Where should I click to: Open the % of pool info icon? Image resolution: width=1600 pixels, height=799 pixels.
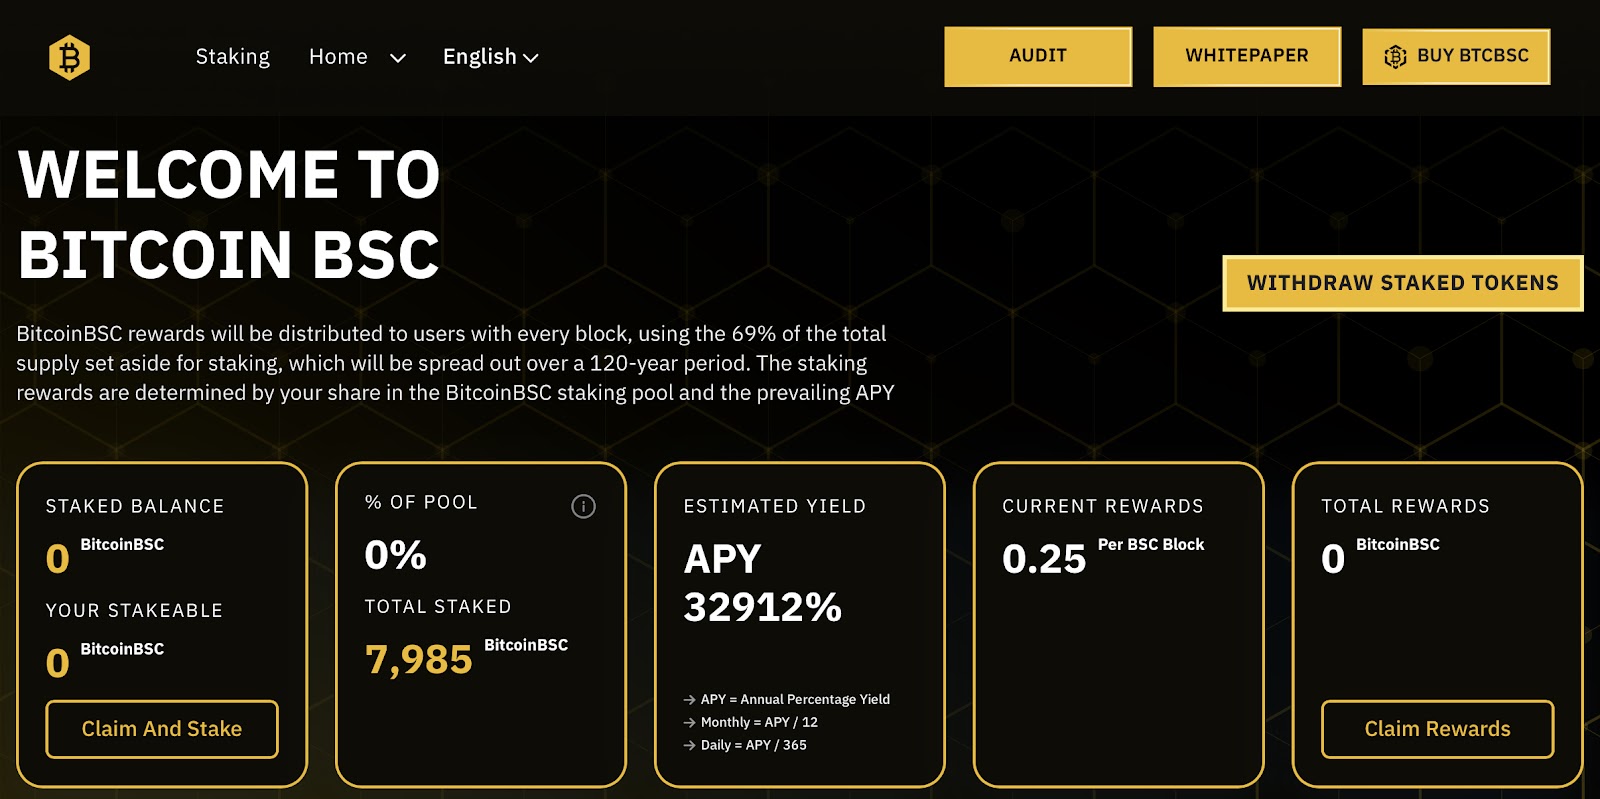583,507
